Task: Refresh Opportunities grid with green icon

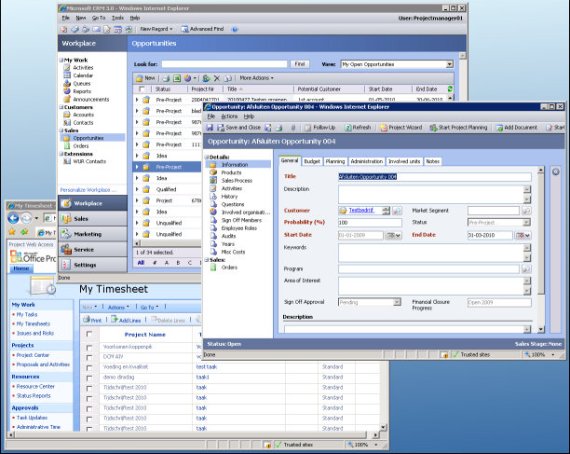Action: (450, 89)
